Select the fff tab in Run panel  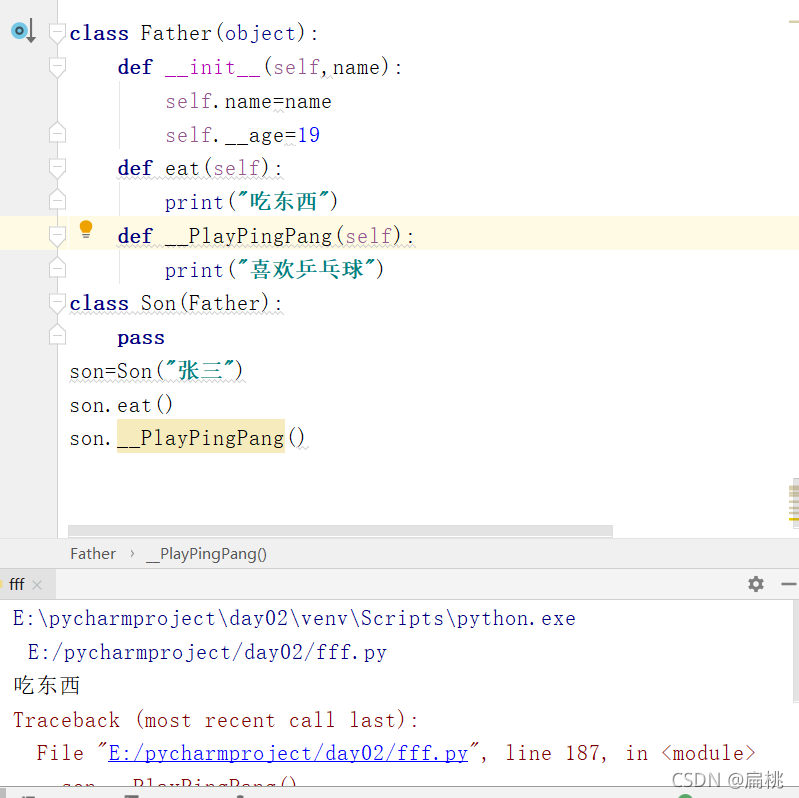[x=17, y=585]
